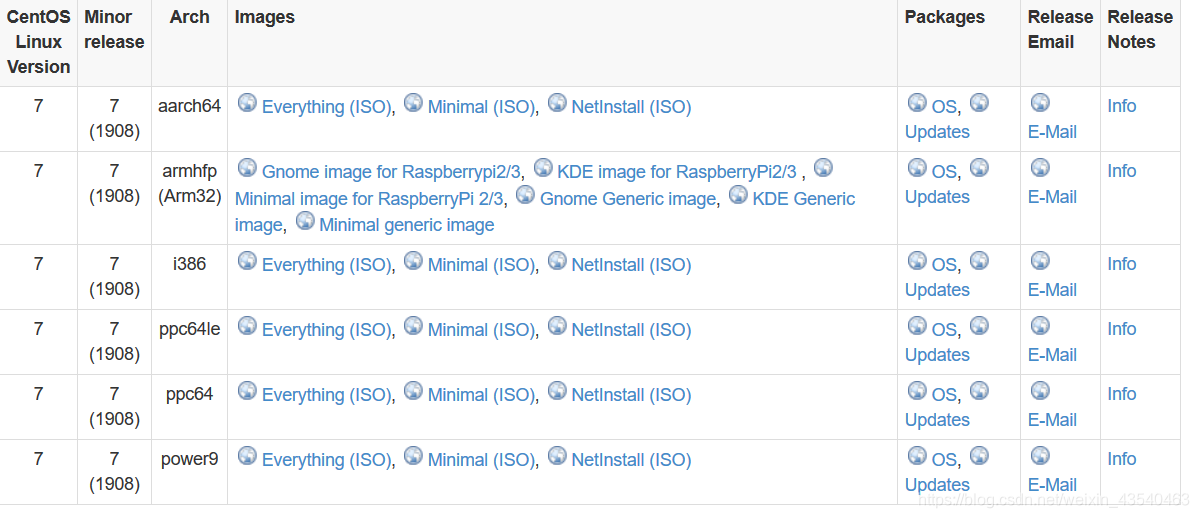Click globe icon before power9 OS packages
1199x518 pixels.
coord(917,456)
